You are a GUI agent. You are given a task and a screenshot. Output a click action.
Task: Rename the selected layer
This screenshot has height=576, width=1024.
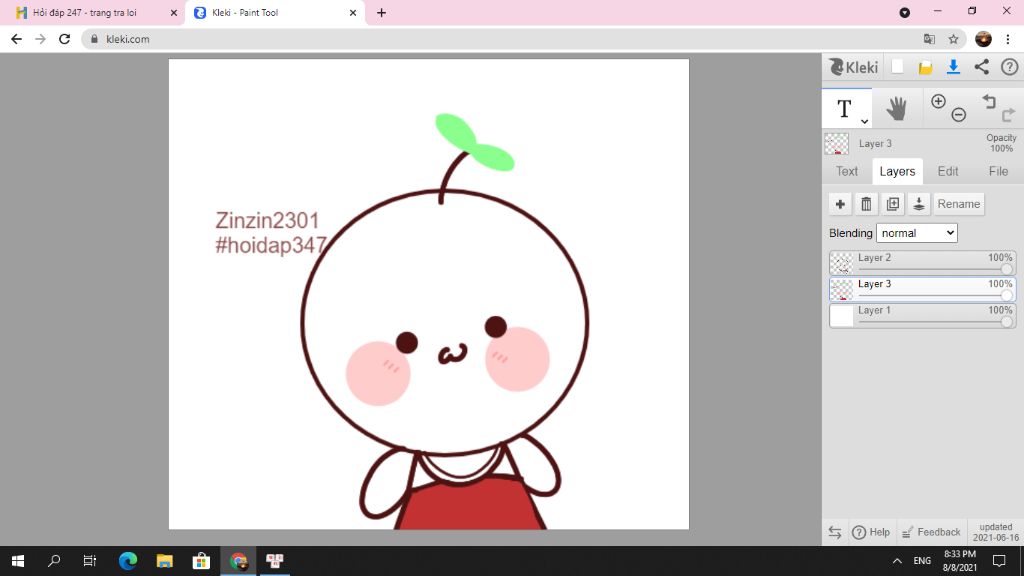pyautogui.click(x=959, y=204)
